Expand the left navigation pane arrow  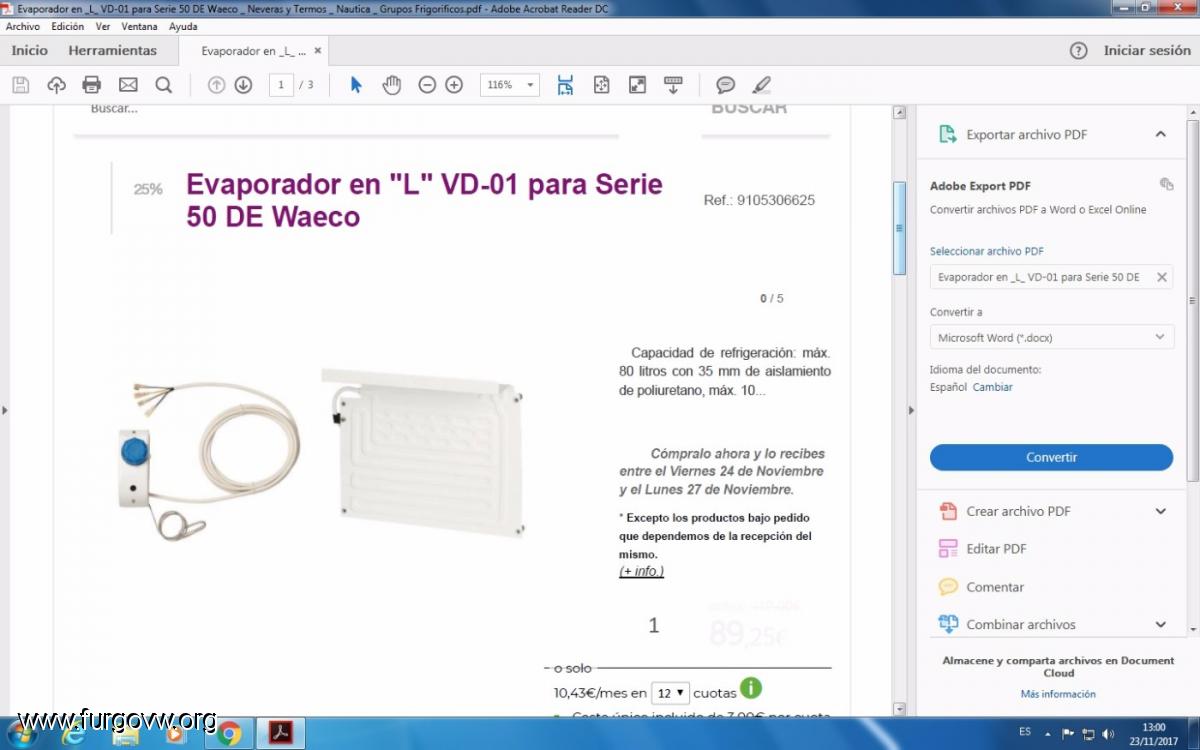pos(5,410)
